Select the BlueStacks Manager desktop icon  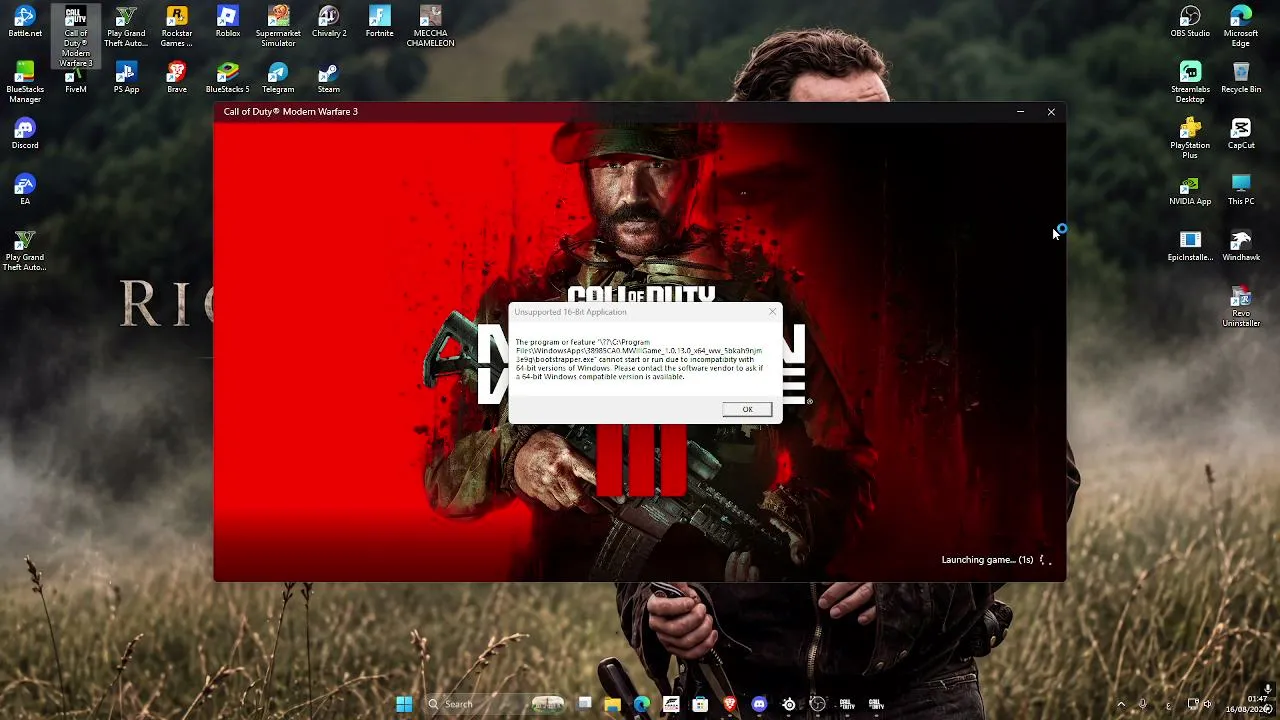tap(25, 83)
